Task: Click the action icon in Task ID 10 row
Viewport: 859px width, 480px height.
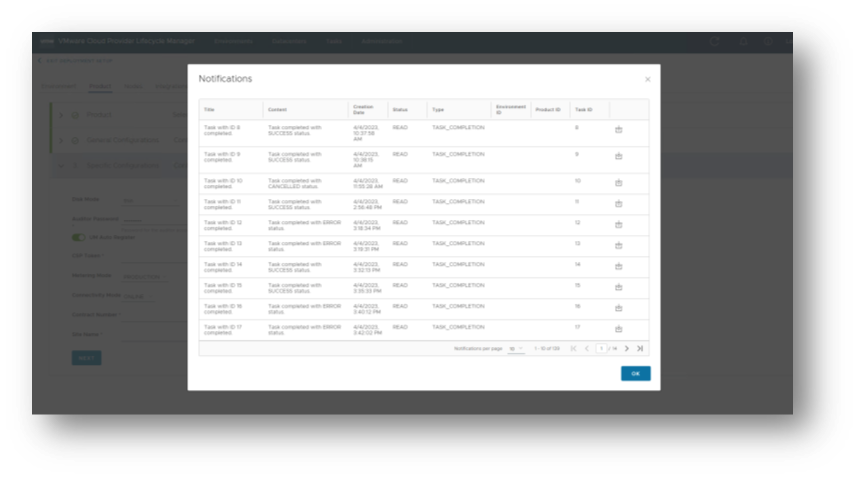Action: coord(619,182)
